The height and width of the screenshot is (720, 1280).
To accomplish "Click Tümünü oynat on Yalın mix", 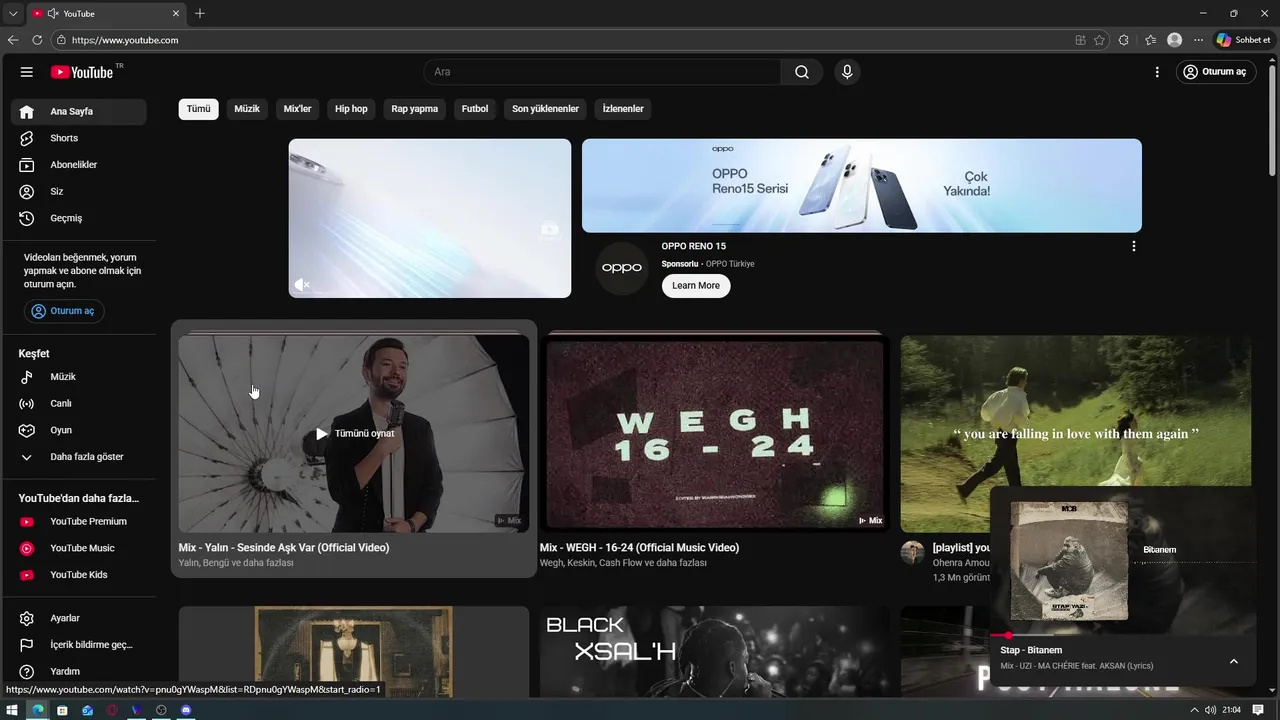I will 355,434.
